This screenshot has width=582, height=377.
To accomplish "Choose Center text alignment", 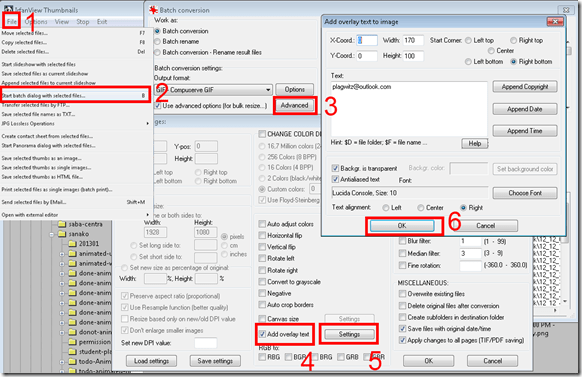I will (x=421, y=208).
